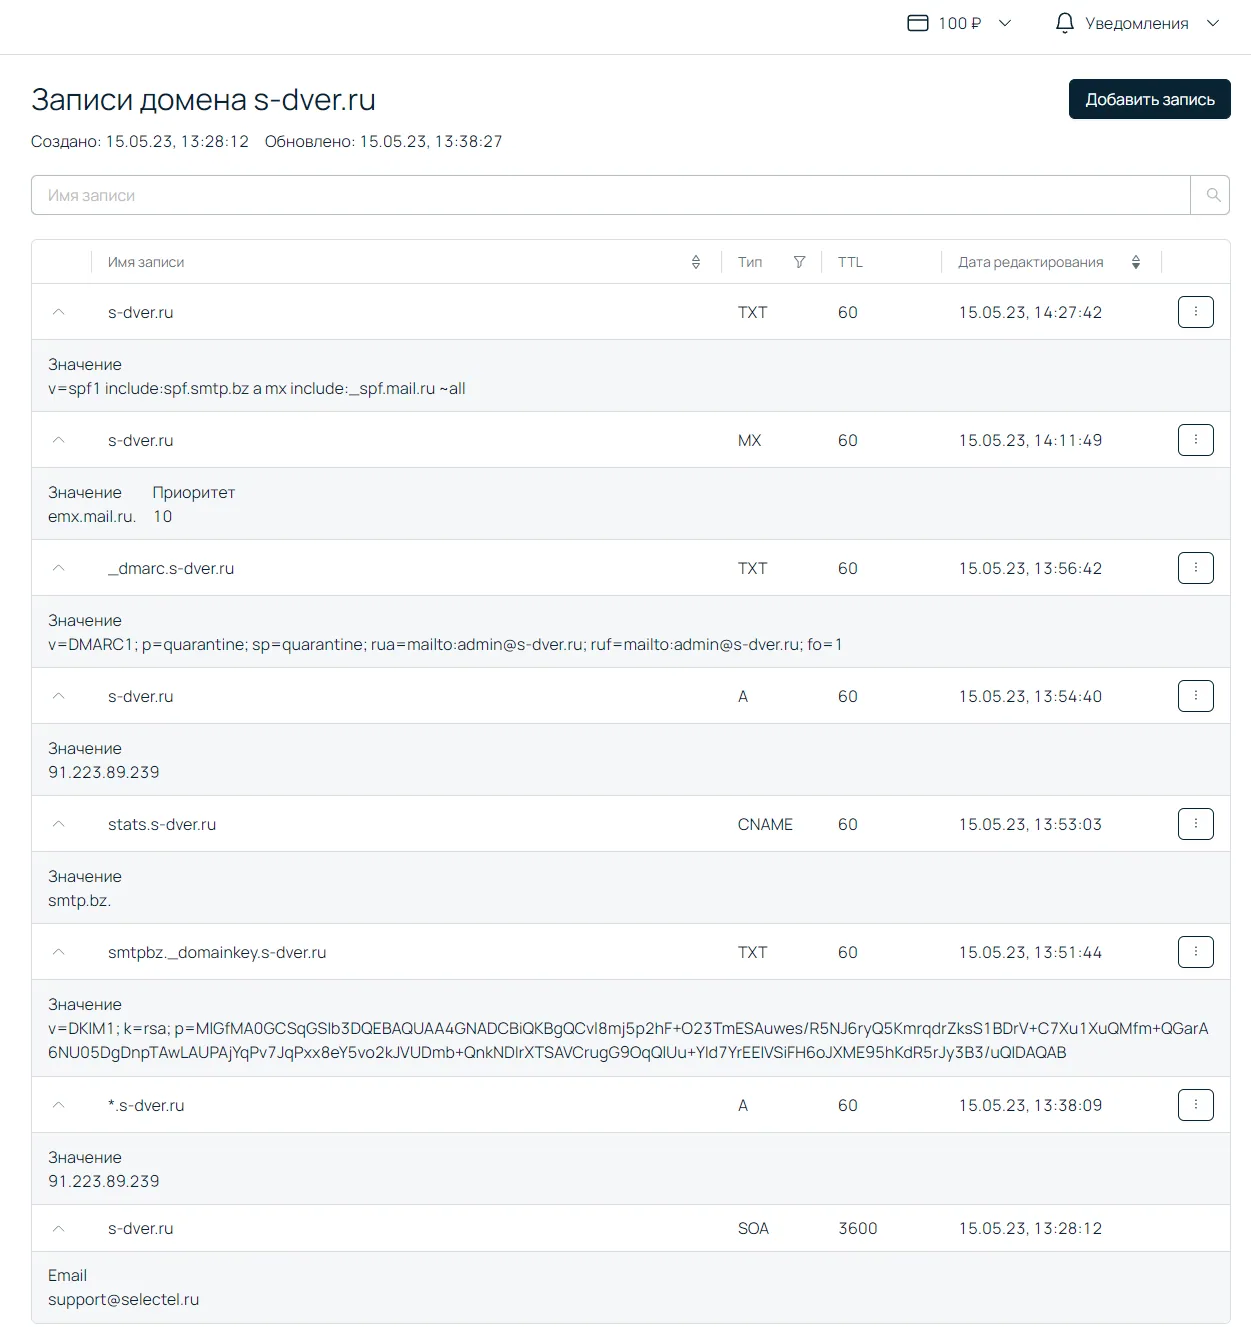Collapse the _dmarc.s-dver.ru record row
This screenshot has height=1327, width=1251.
pyautogui.click(x=58, y=568)
